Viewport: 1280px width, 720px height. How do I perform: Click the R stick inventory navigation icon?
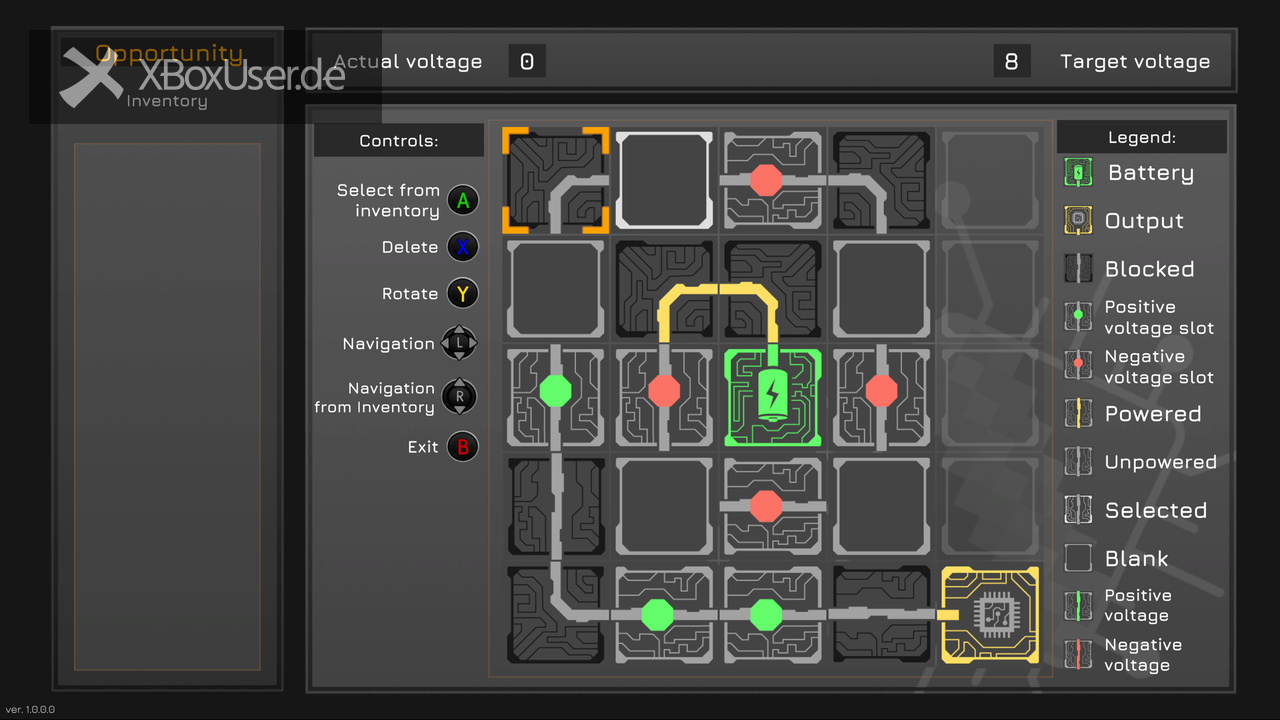459,397
